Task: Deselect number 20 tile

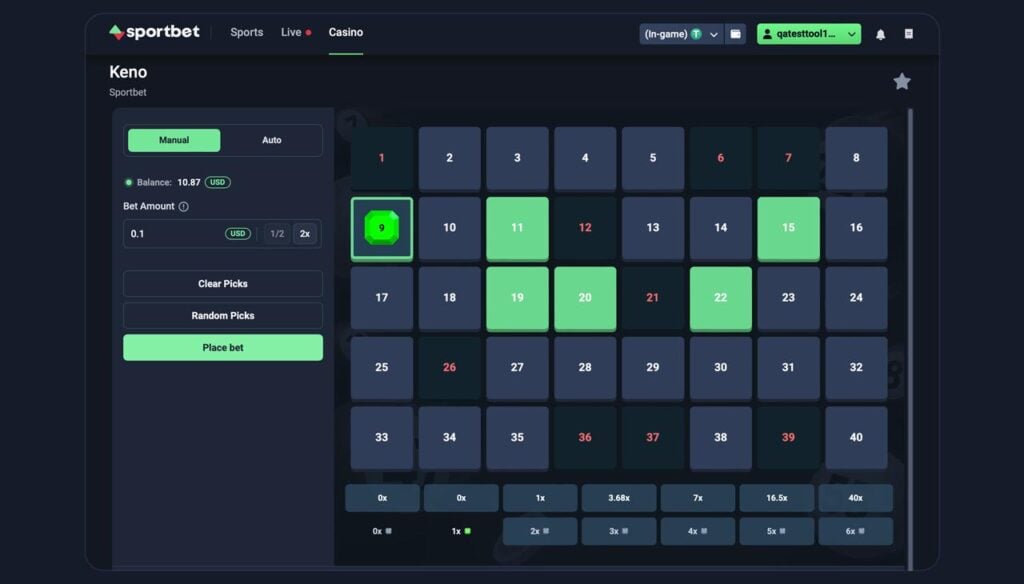Action: pyautogui.click(x=585, y=299)
